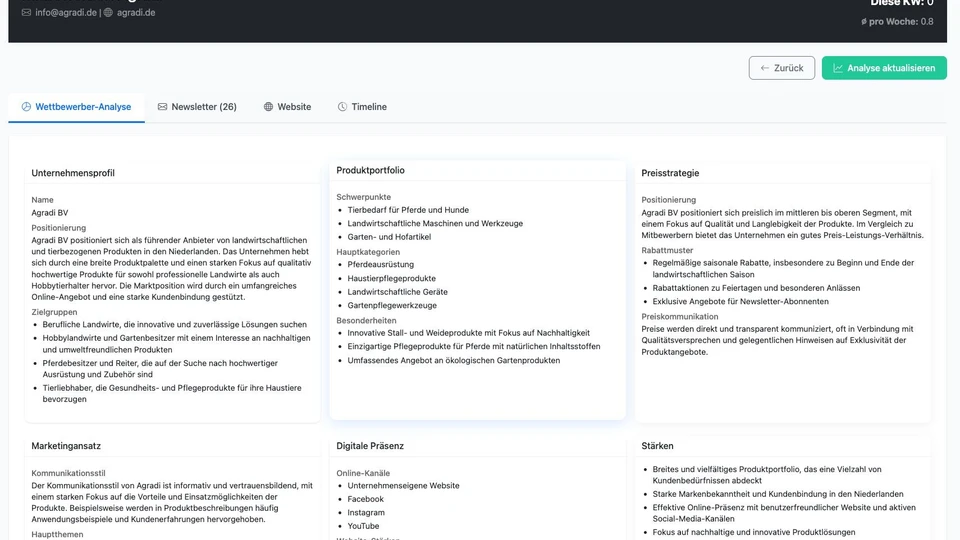This screenshot has height=540, width=960.
Task: Click the globe icon next to agradi.de
Action: [108, 13]
